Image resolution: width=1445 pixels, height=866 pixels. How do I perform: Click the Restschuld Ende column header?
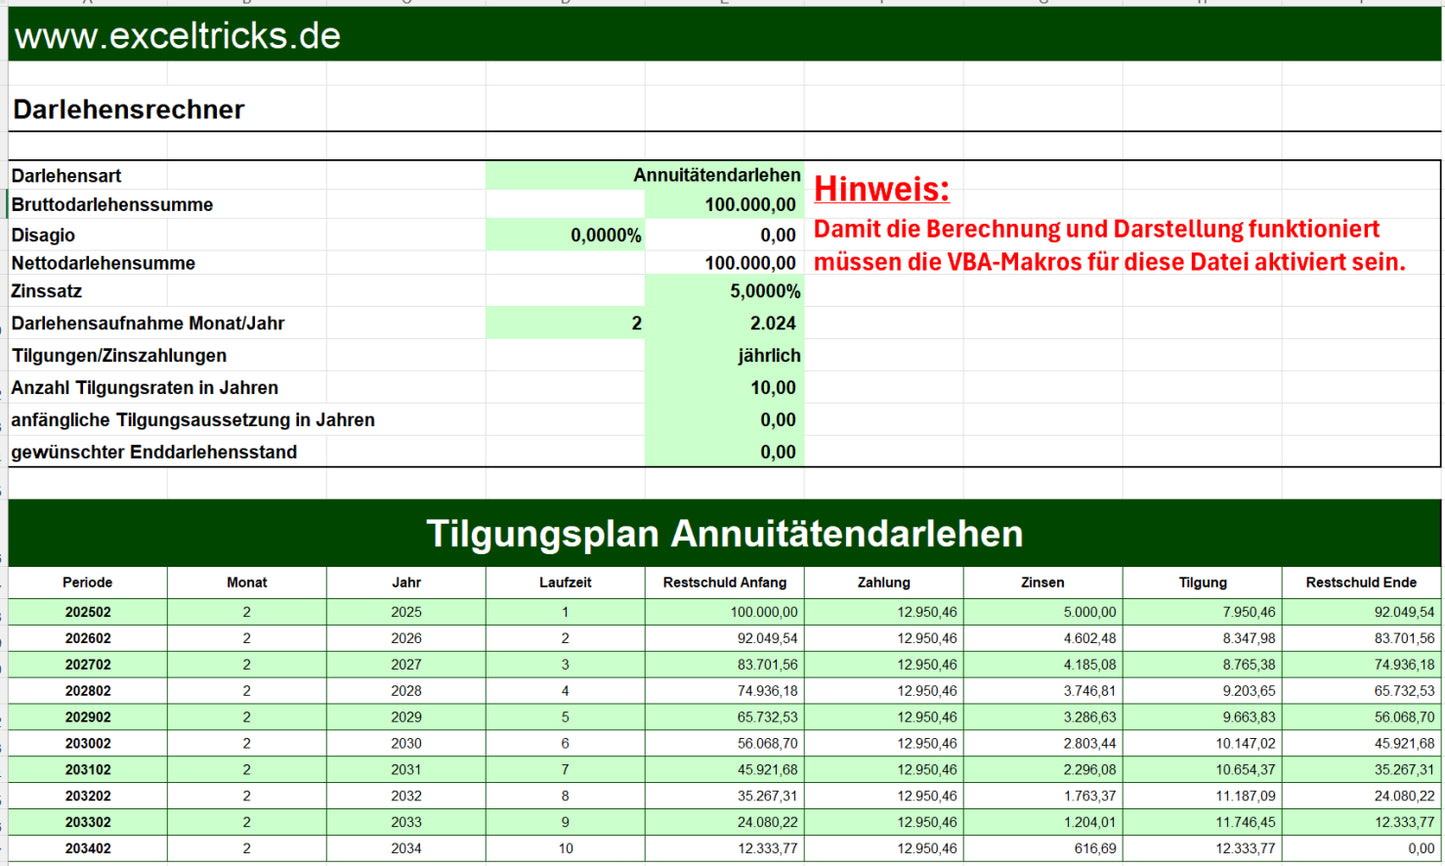[1361, 582]
